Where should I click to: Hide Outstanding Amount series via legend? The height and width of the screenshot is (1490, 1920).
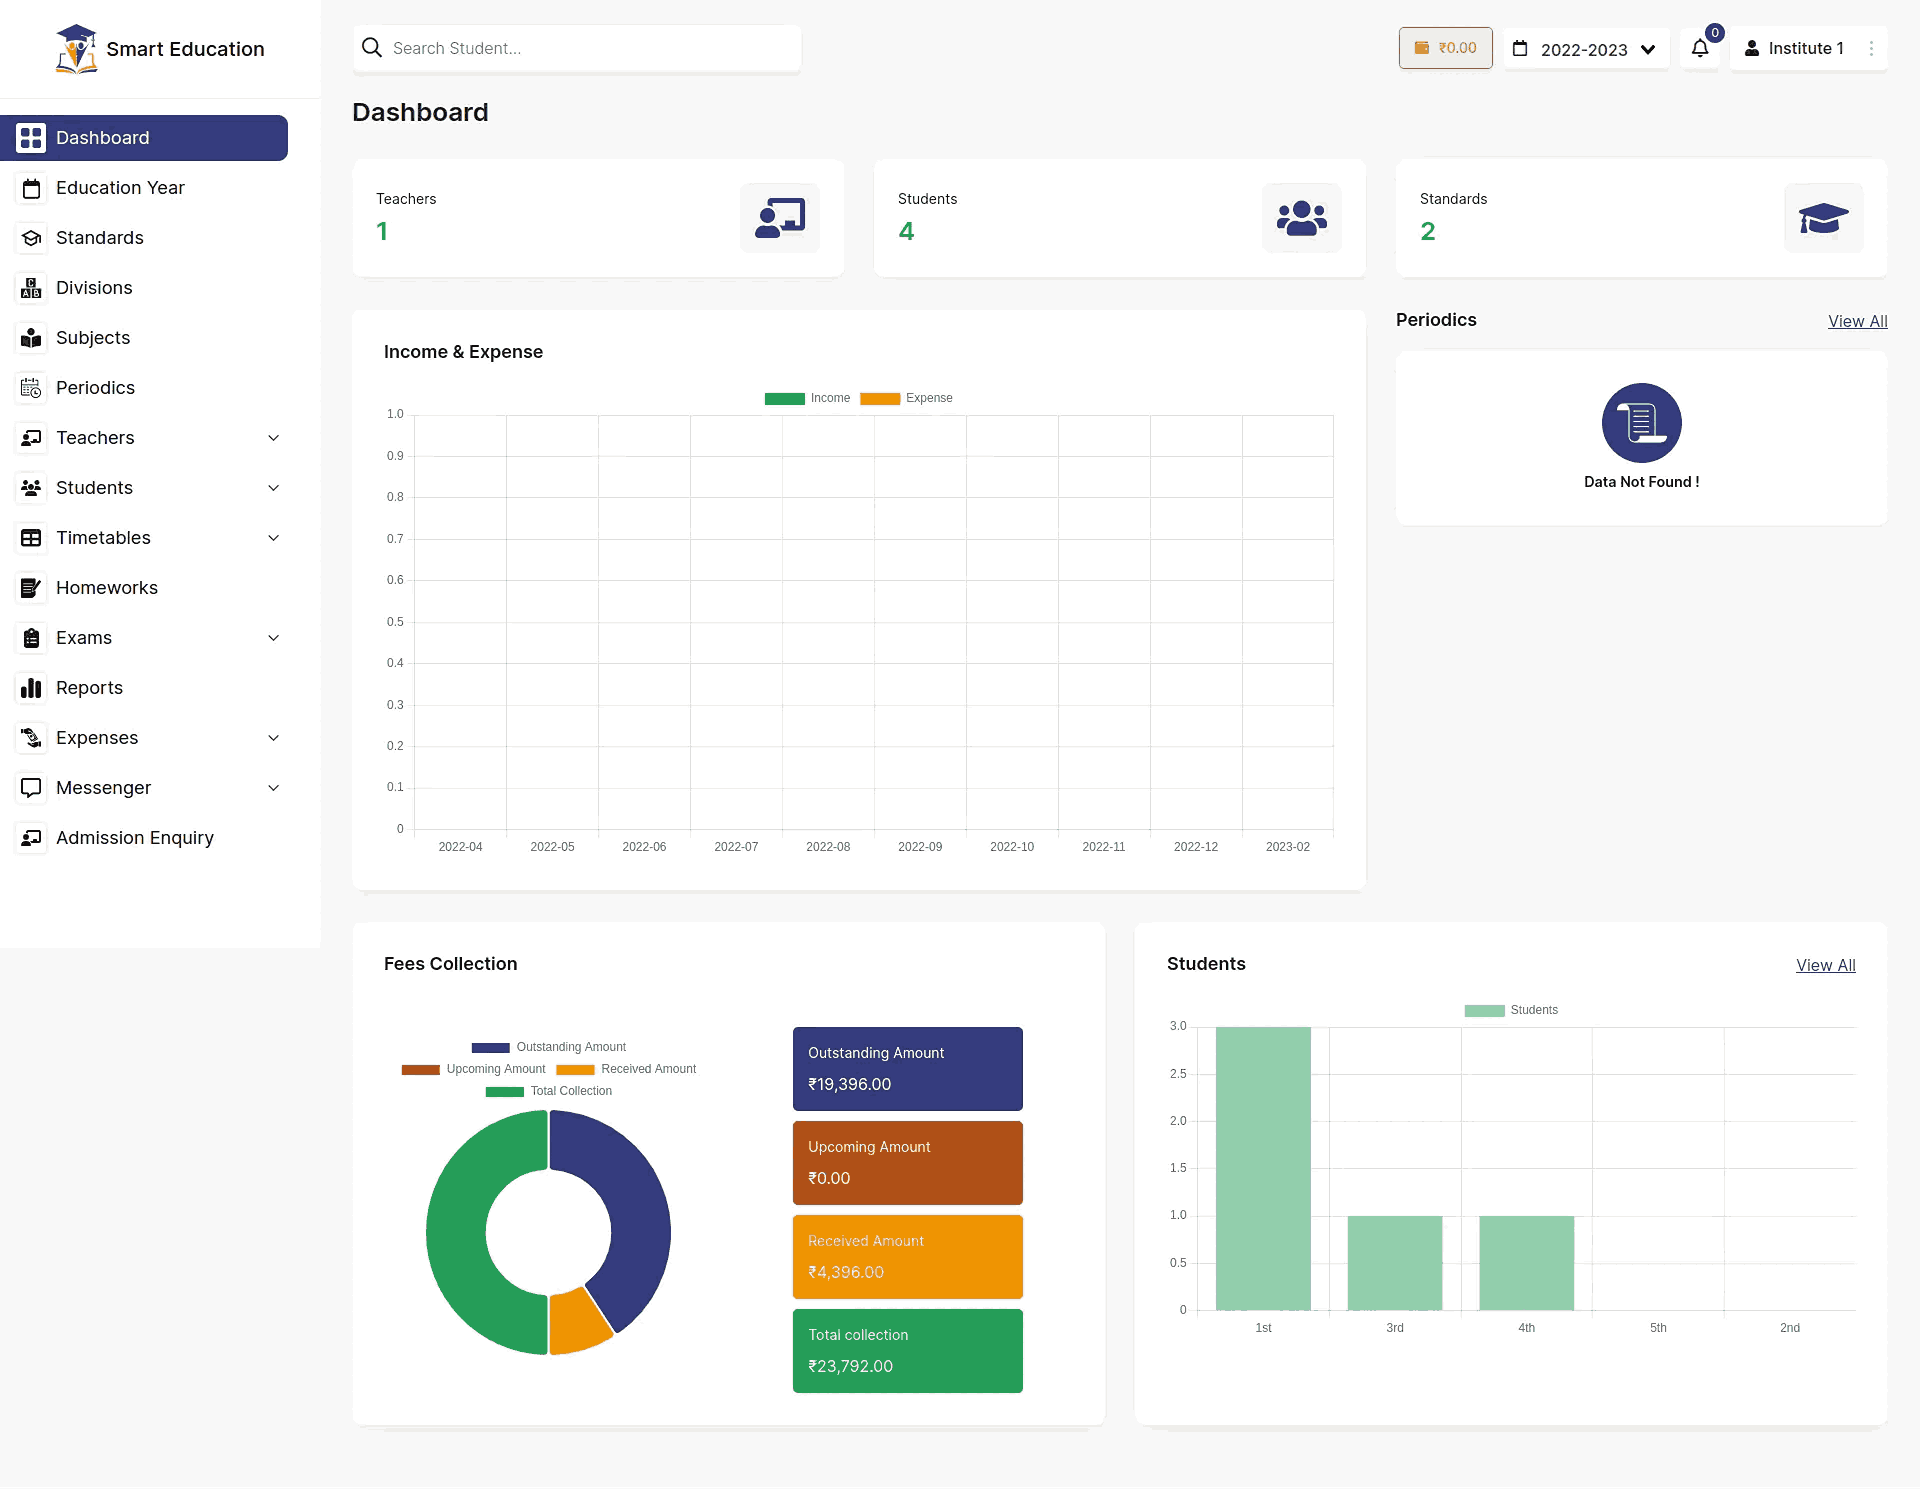[549, 1047]
